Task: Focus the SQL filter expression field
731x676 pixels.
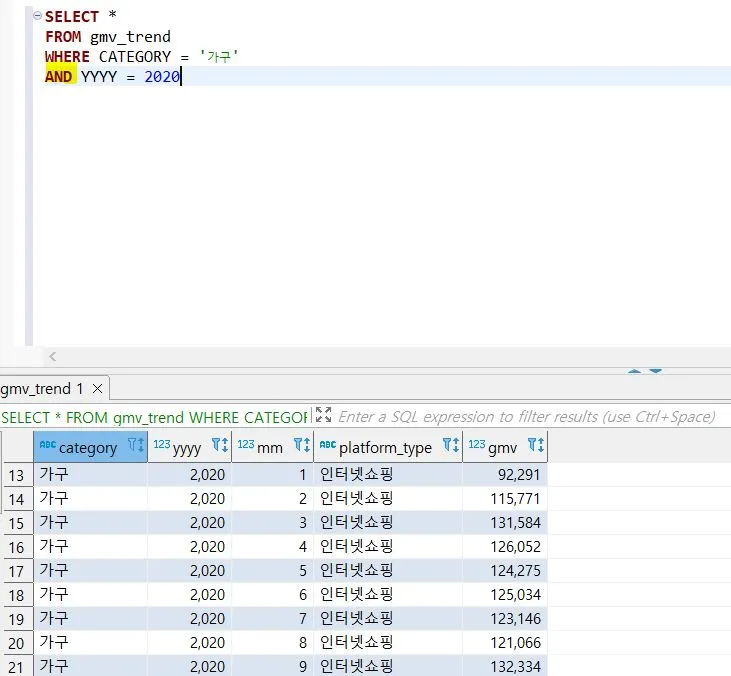Action: [x=526, y=416]
